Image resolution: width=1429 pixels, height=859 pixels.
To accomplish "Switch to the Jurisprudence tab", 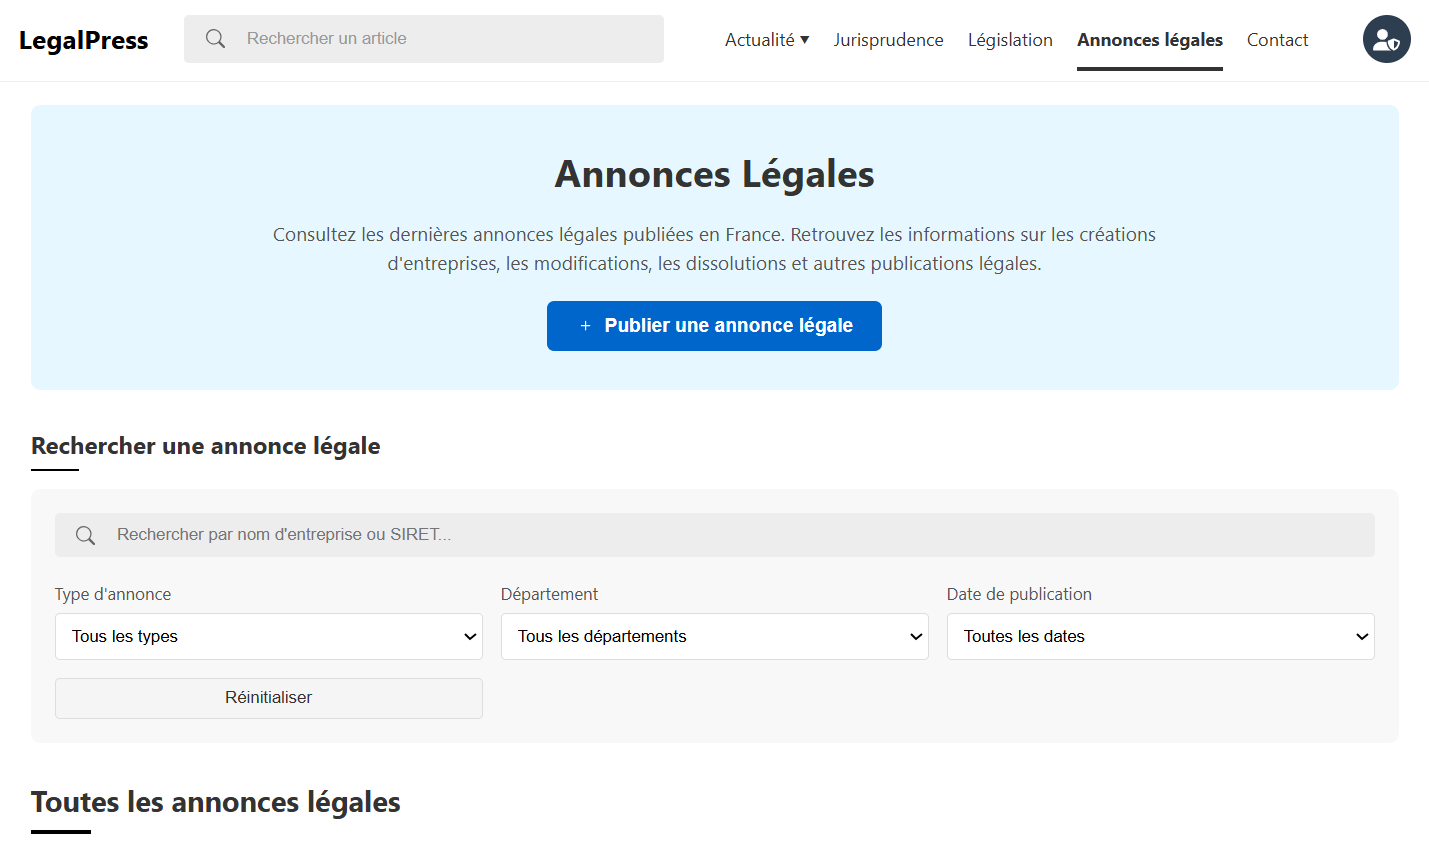I will click(x=888, y=39).
